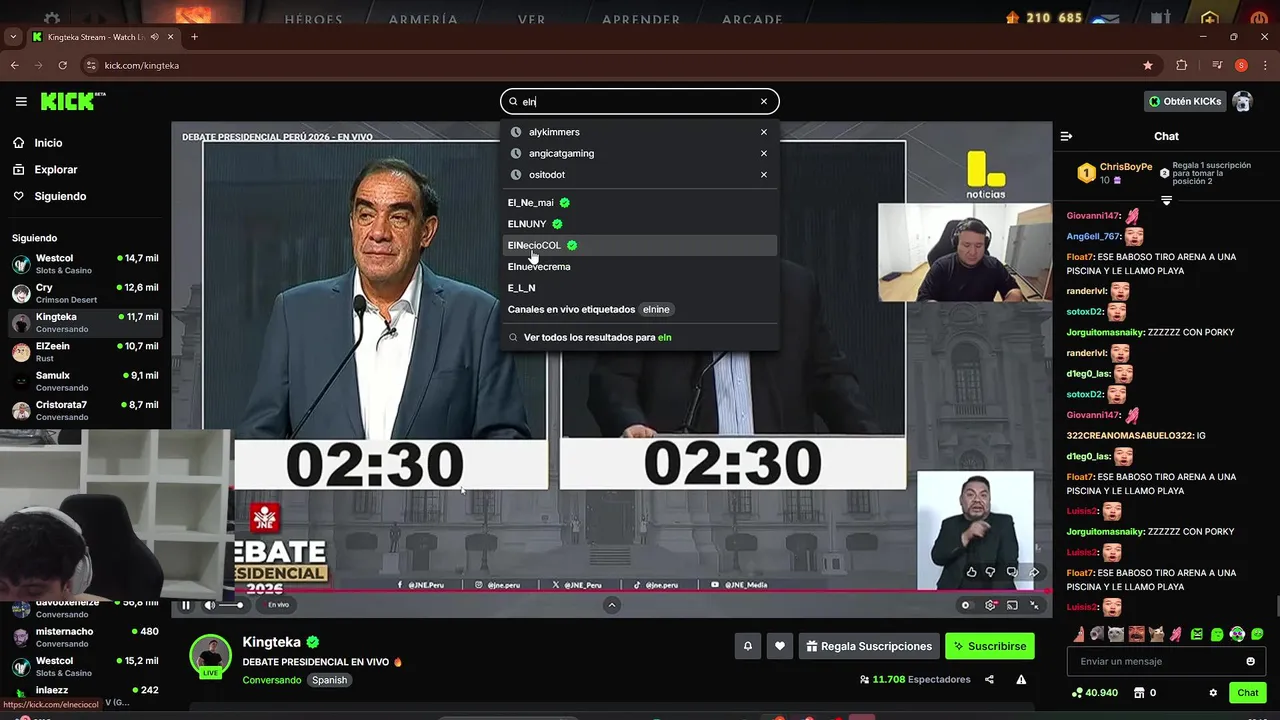Collapse player controls with chevron up
This screenshot has height=720, width=1280.
612,605
